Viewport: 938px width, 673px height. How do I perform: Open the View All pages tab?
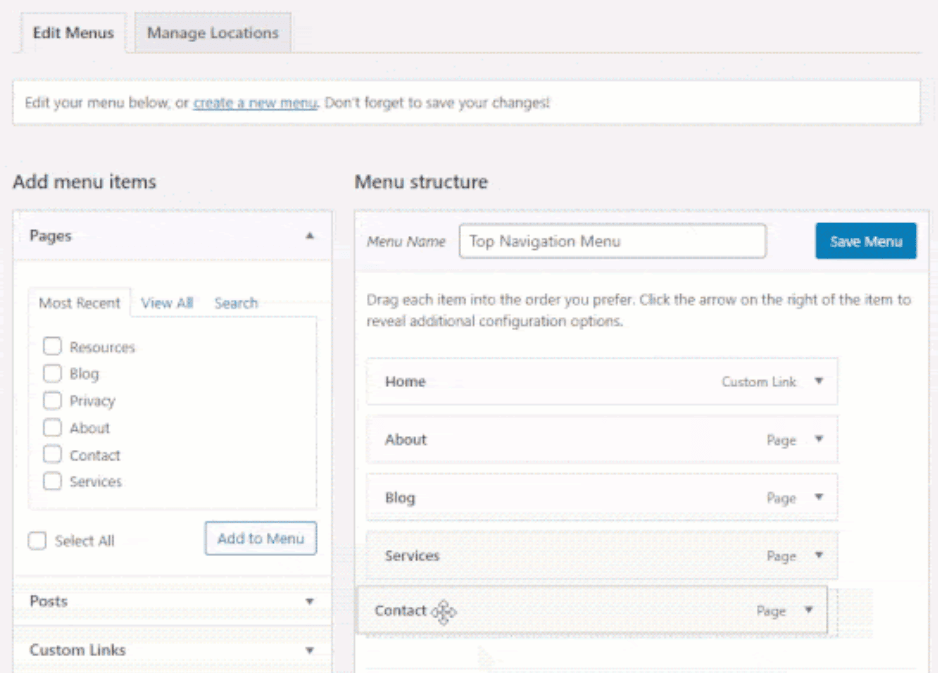[x=167, y=303]
